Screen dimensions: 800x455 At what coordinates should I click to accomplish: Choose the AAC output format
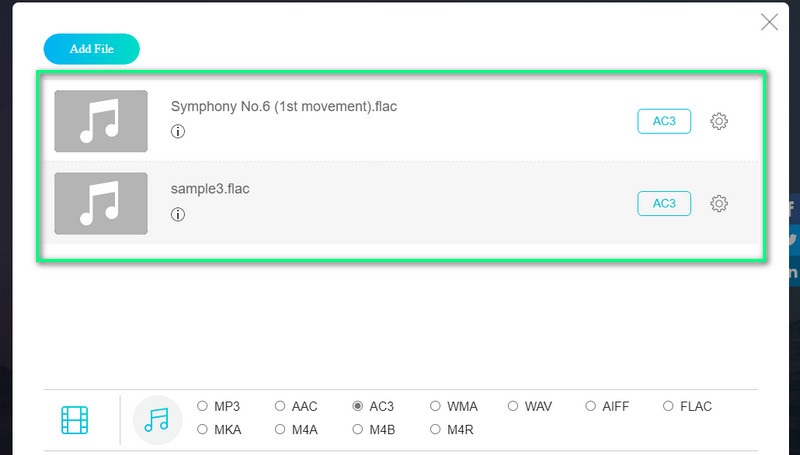(280, 406)
